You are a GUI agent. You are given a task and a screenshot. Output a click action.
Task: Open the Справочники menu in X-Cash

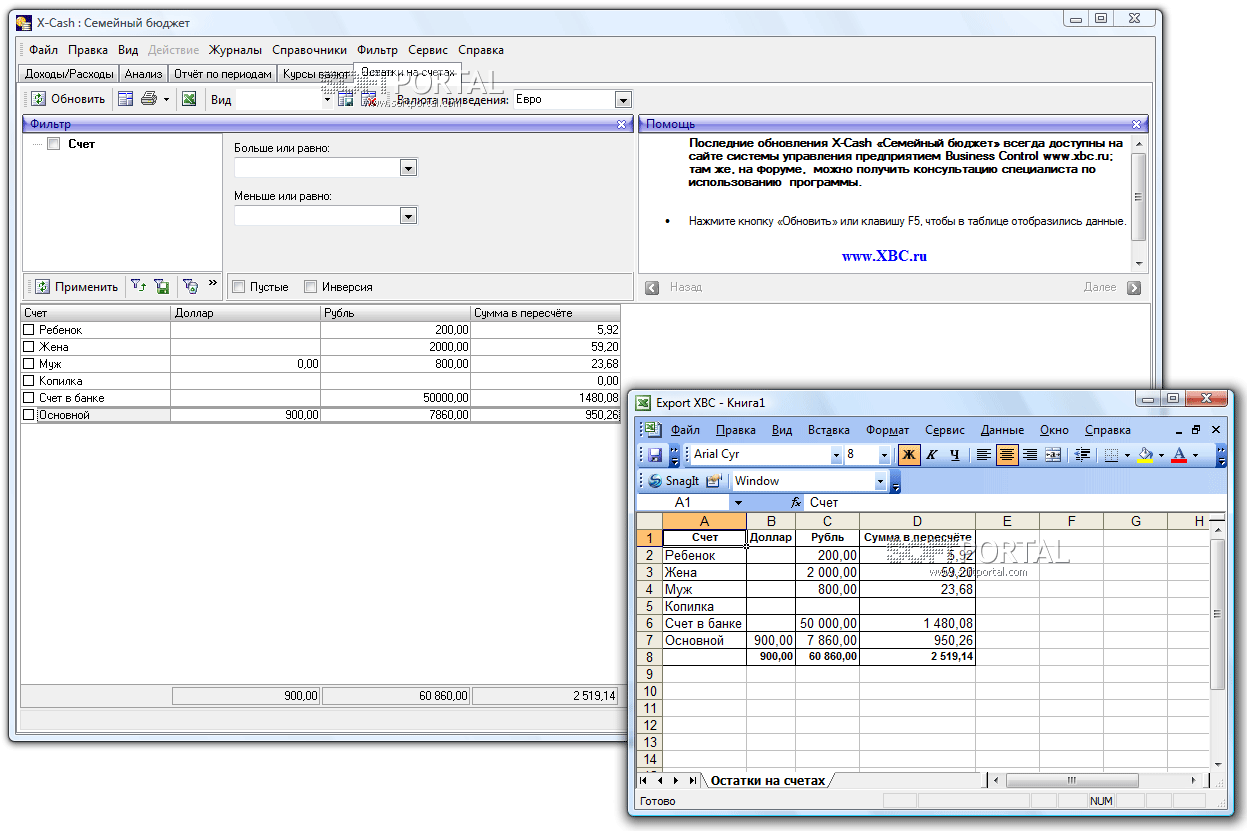pos(309,50)
